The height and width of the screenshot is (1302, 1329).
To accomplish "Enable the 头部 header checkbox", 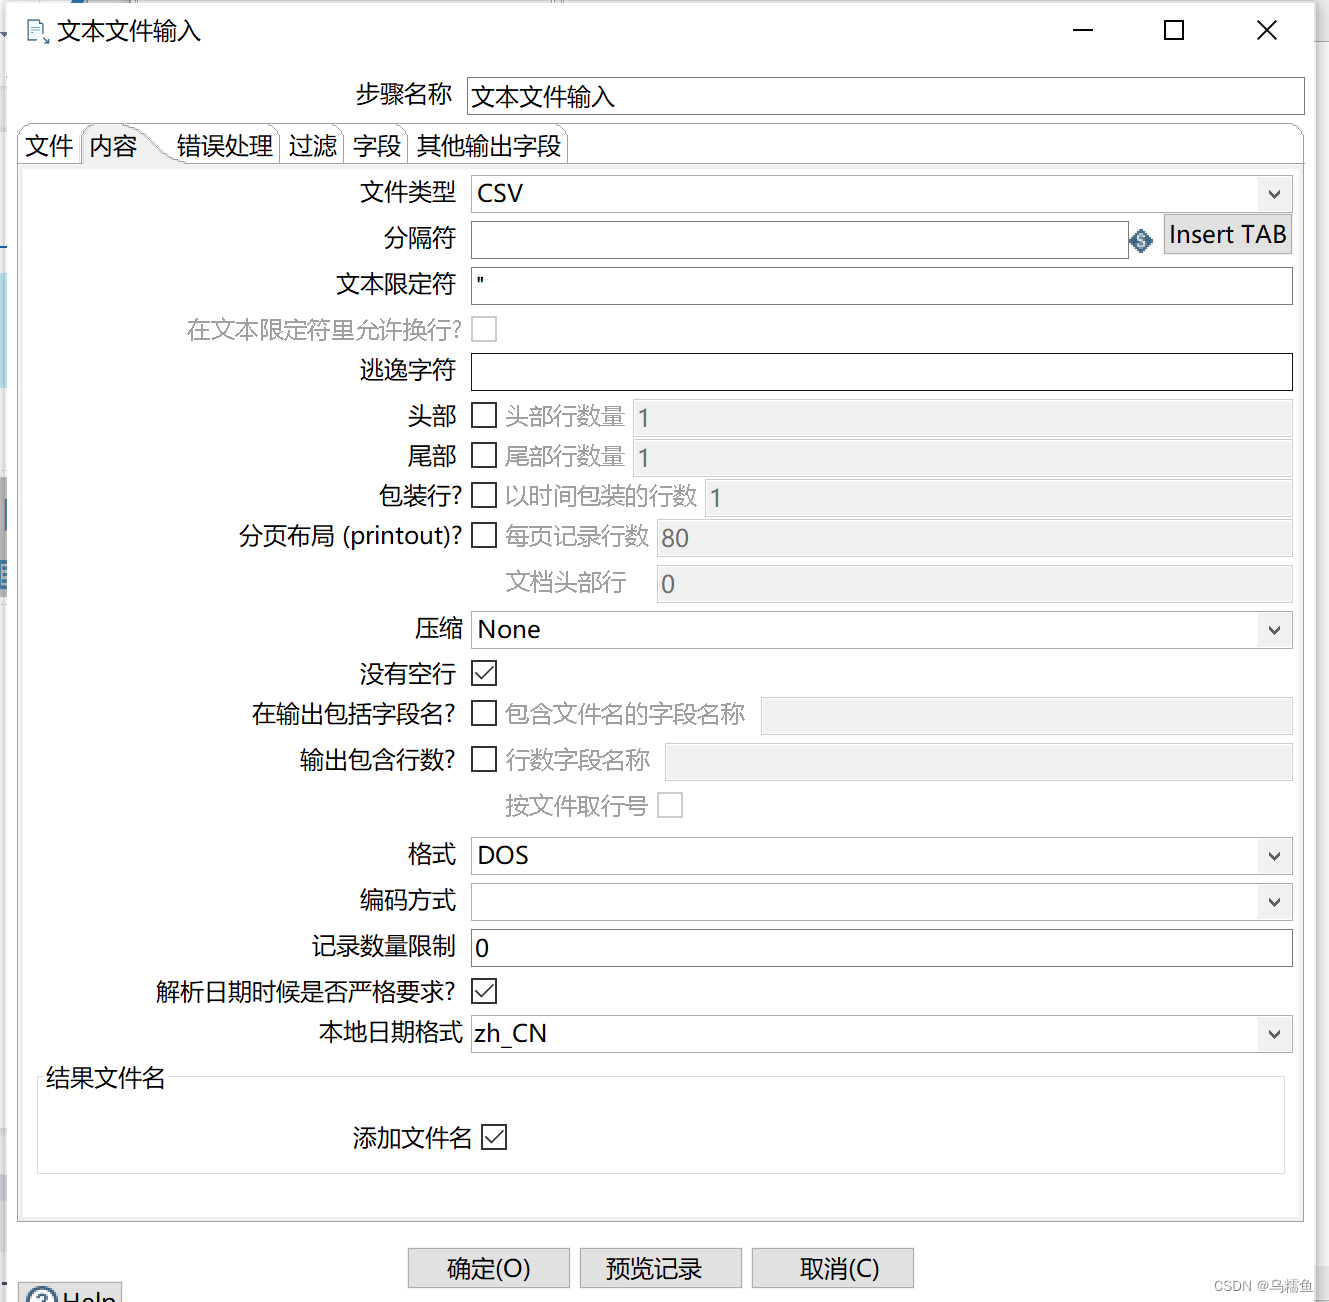I will (484, 415).
